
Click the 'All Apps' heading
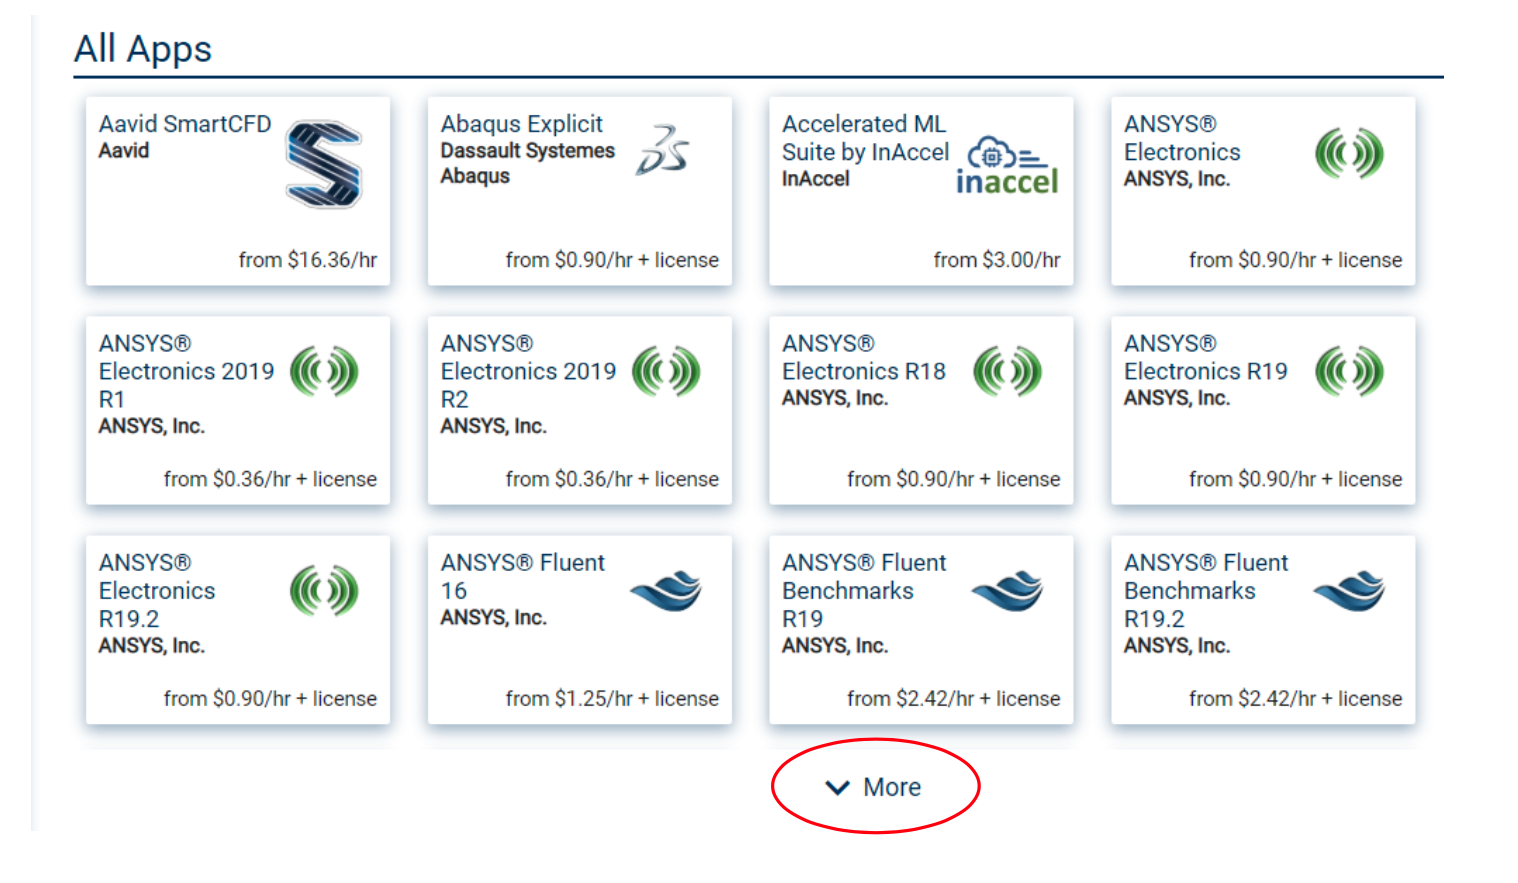143,49
